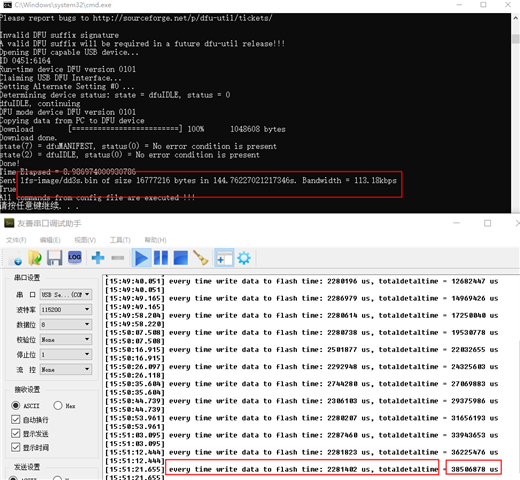This screenshot has height=480, width=520.
Task: Click log line with totaldetaltime 36225476 us
Action: (x=302, y=452)
